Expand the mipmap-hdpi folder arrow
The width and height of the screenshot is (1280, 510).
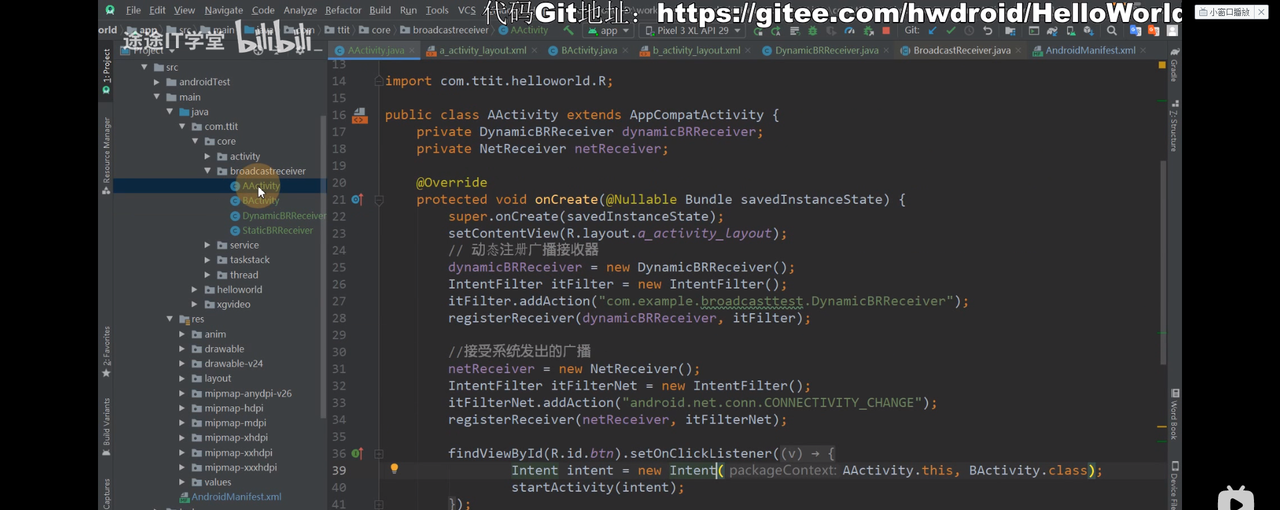182,408
